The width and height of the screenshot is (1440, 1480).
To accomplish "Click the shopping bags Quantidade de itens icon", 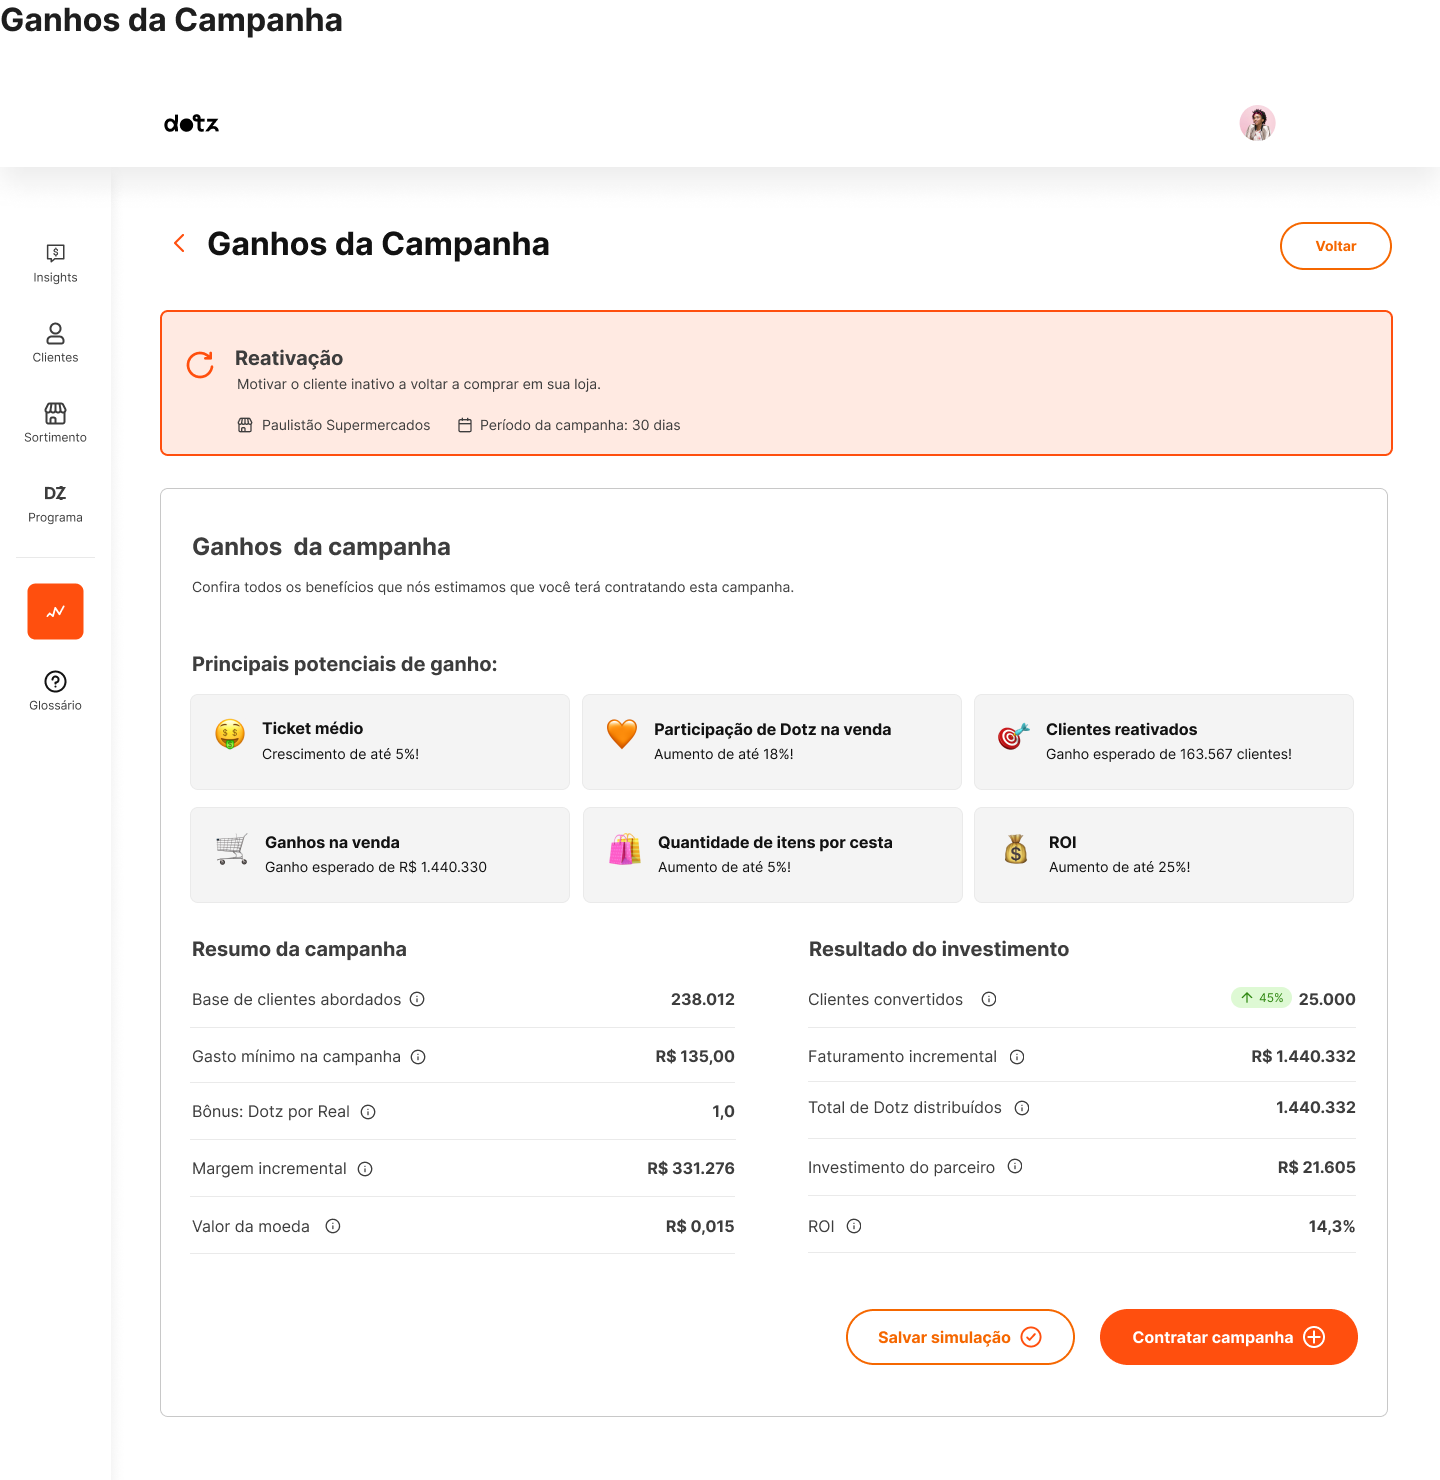I will point(625,849).
